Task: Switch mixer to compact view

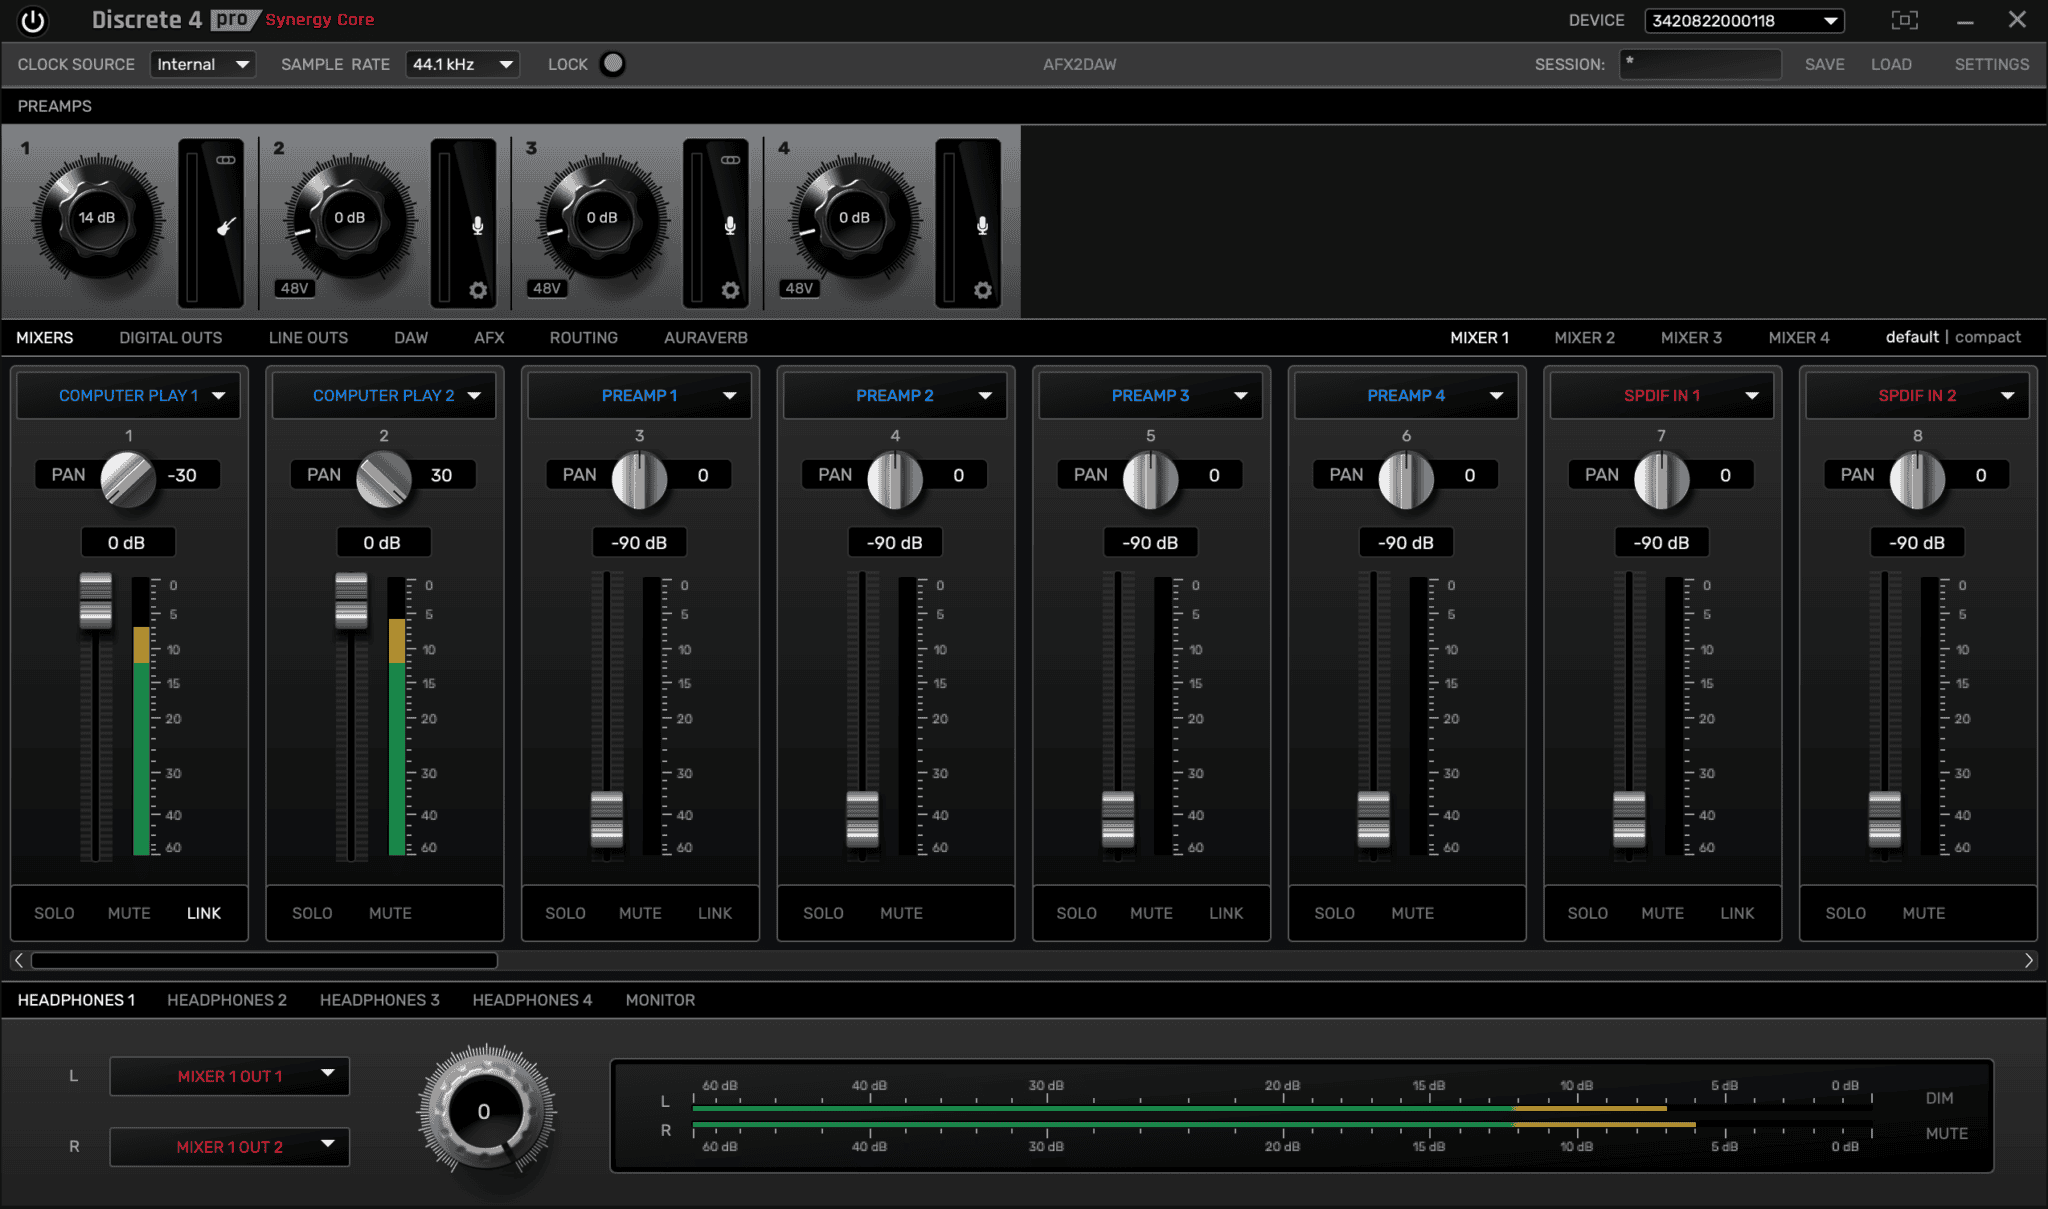Action: point(1988,337)
